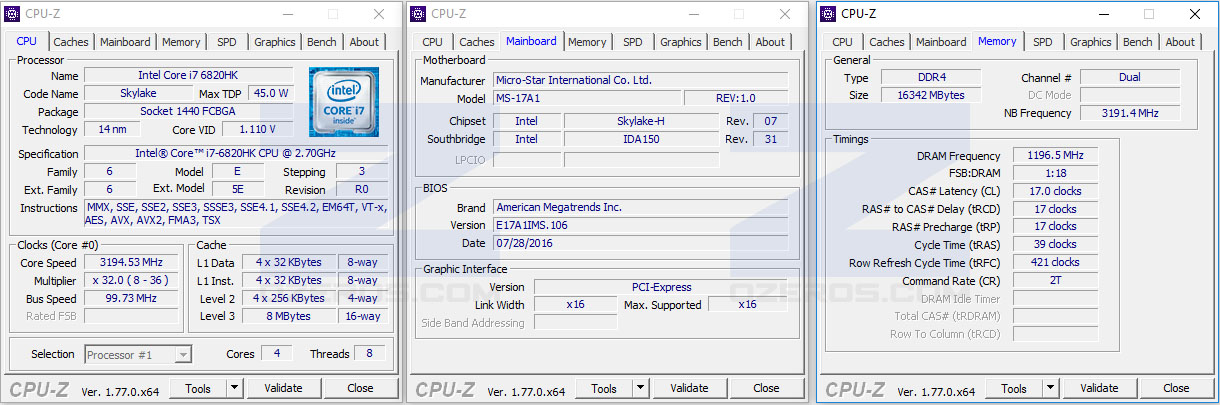The image size is (1220, 405).
Task: Click the Max TDP value 45.0 W
Action: (x=270, y=93)
